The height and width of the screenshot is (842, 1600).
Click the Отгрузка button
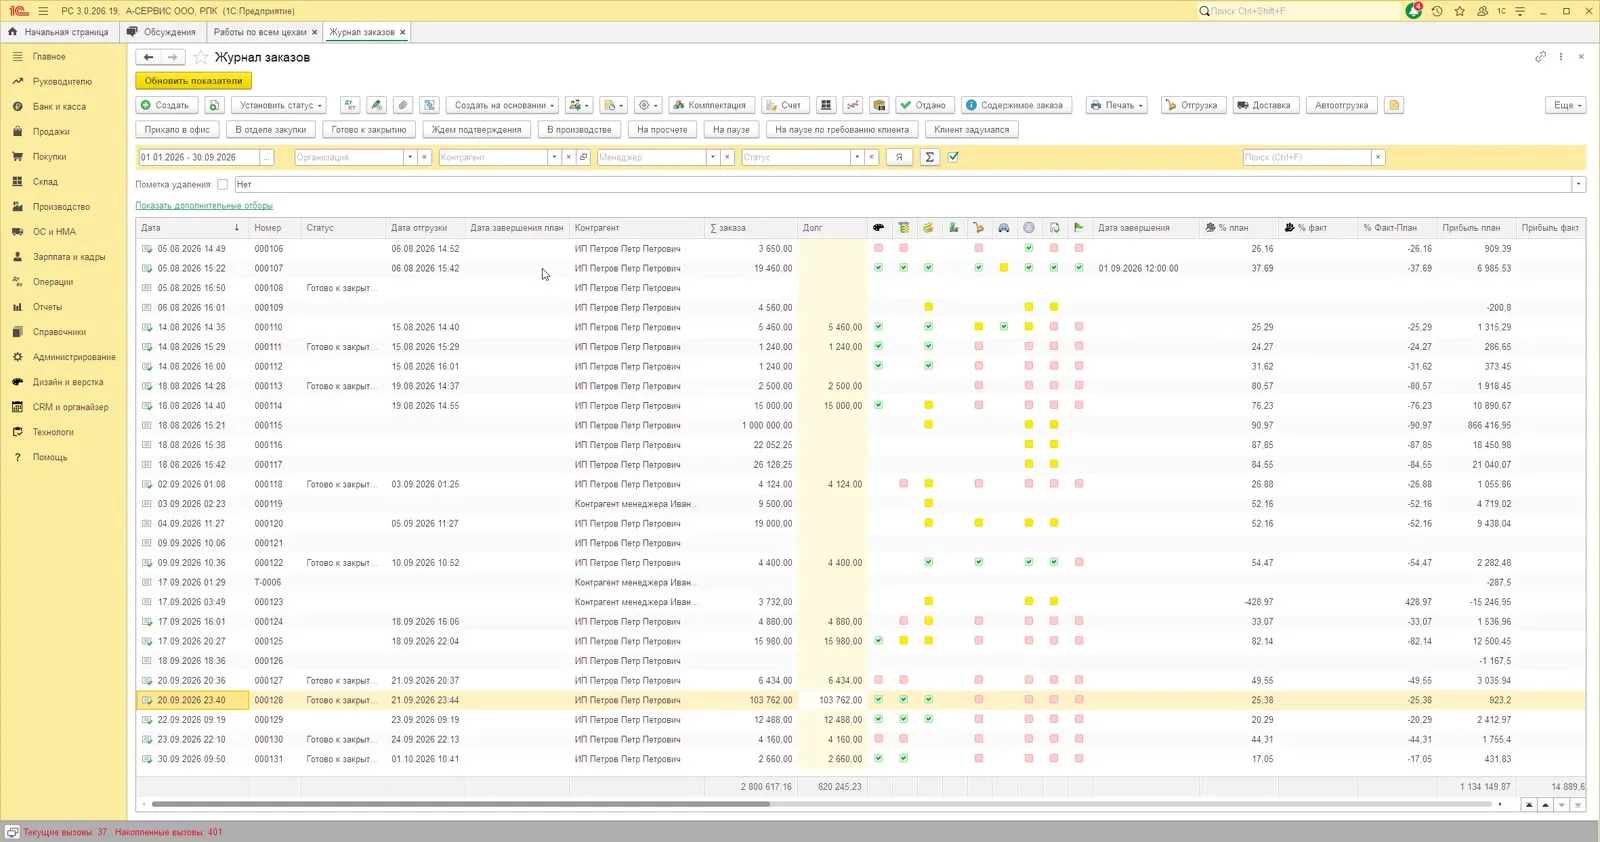[x=1192, y=105]
